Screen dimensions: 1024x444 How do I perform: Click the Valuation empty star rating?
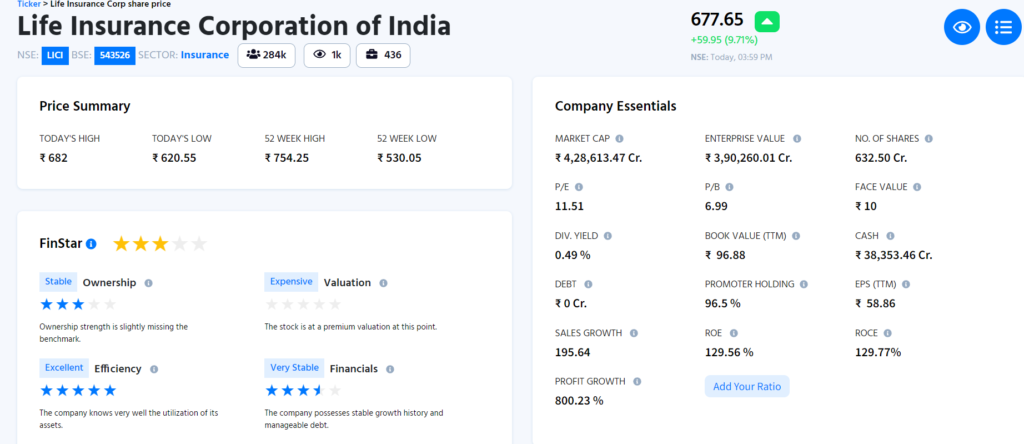304,304
